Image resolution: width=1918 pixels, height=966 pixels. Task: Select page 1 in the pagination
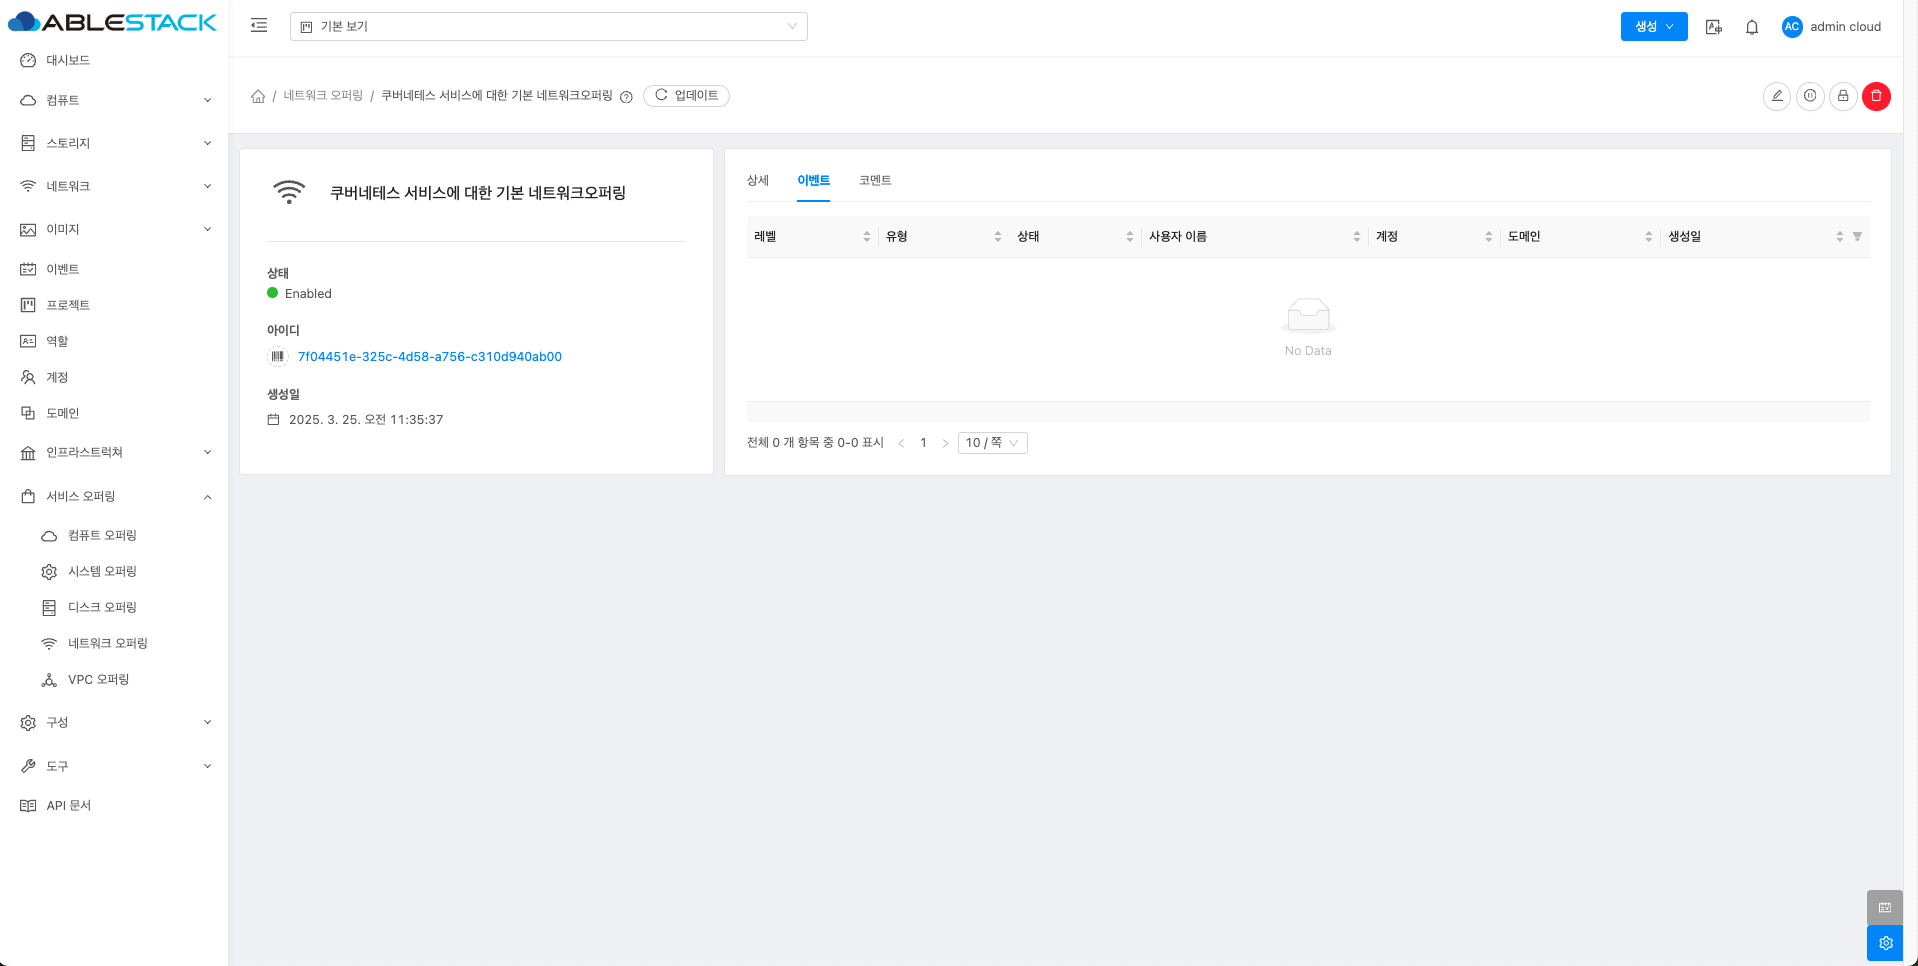pos(923,443)
